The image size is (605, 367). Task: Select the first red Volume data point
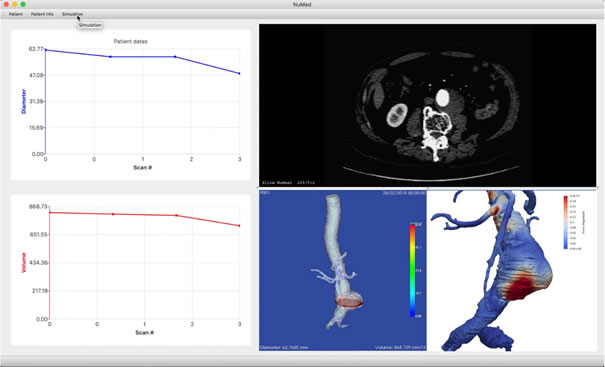[x=50, y=213]
